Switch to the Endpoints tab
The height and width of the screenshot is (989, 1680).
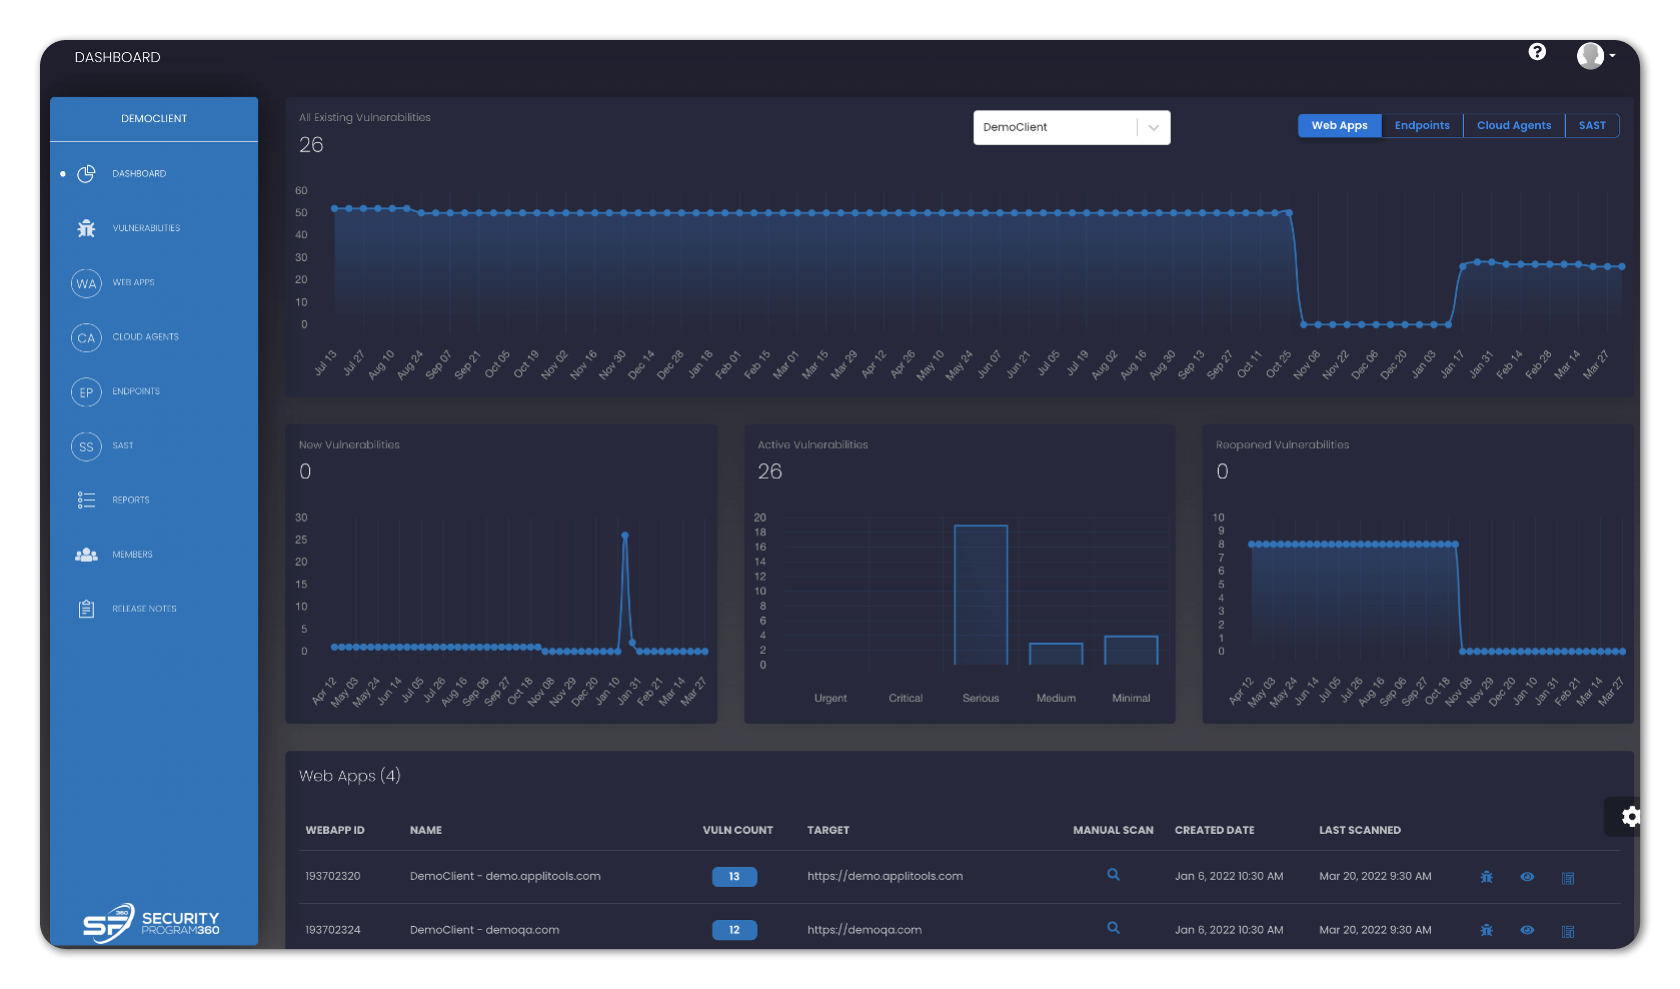(1422, 125)
